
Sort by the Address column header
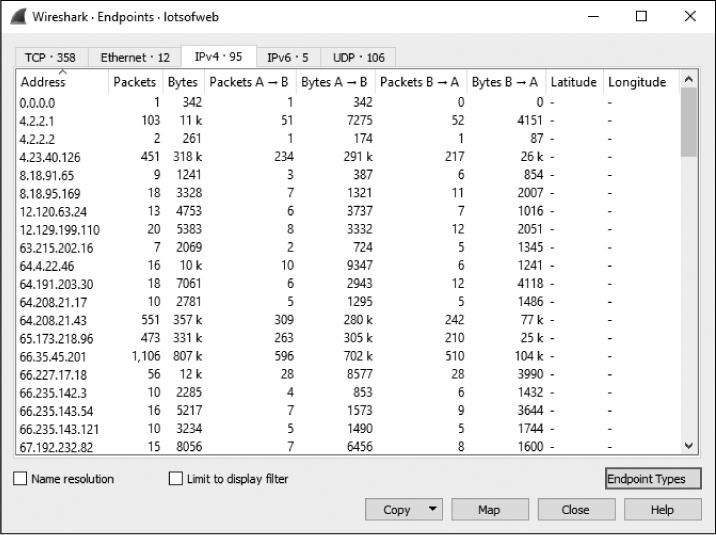tap(63, 82)
